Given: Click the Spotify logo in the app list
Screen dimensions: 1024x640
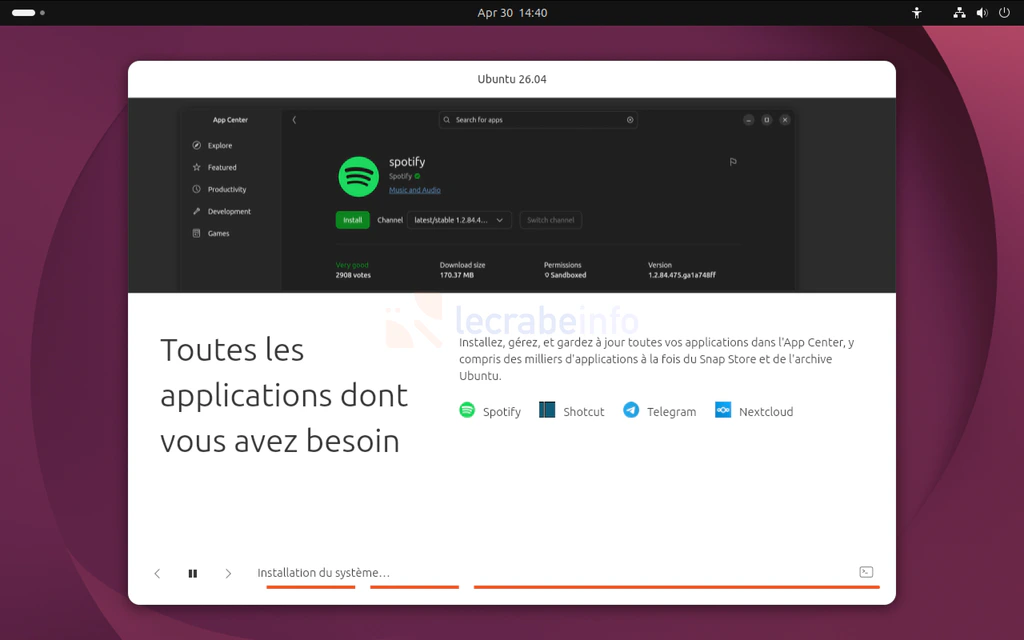Looking at the screenshot, I should pos(467,410).
